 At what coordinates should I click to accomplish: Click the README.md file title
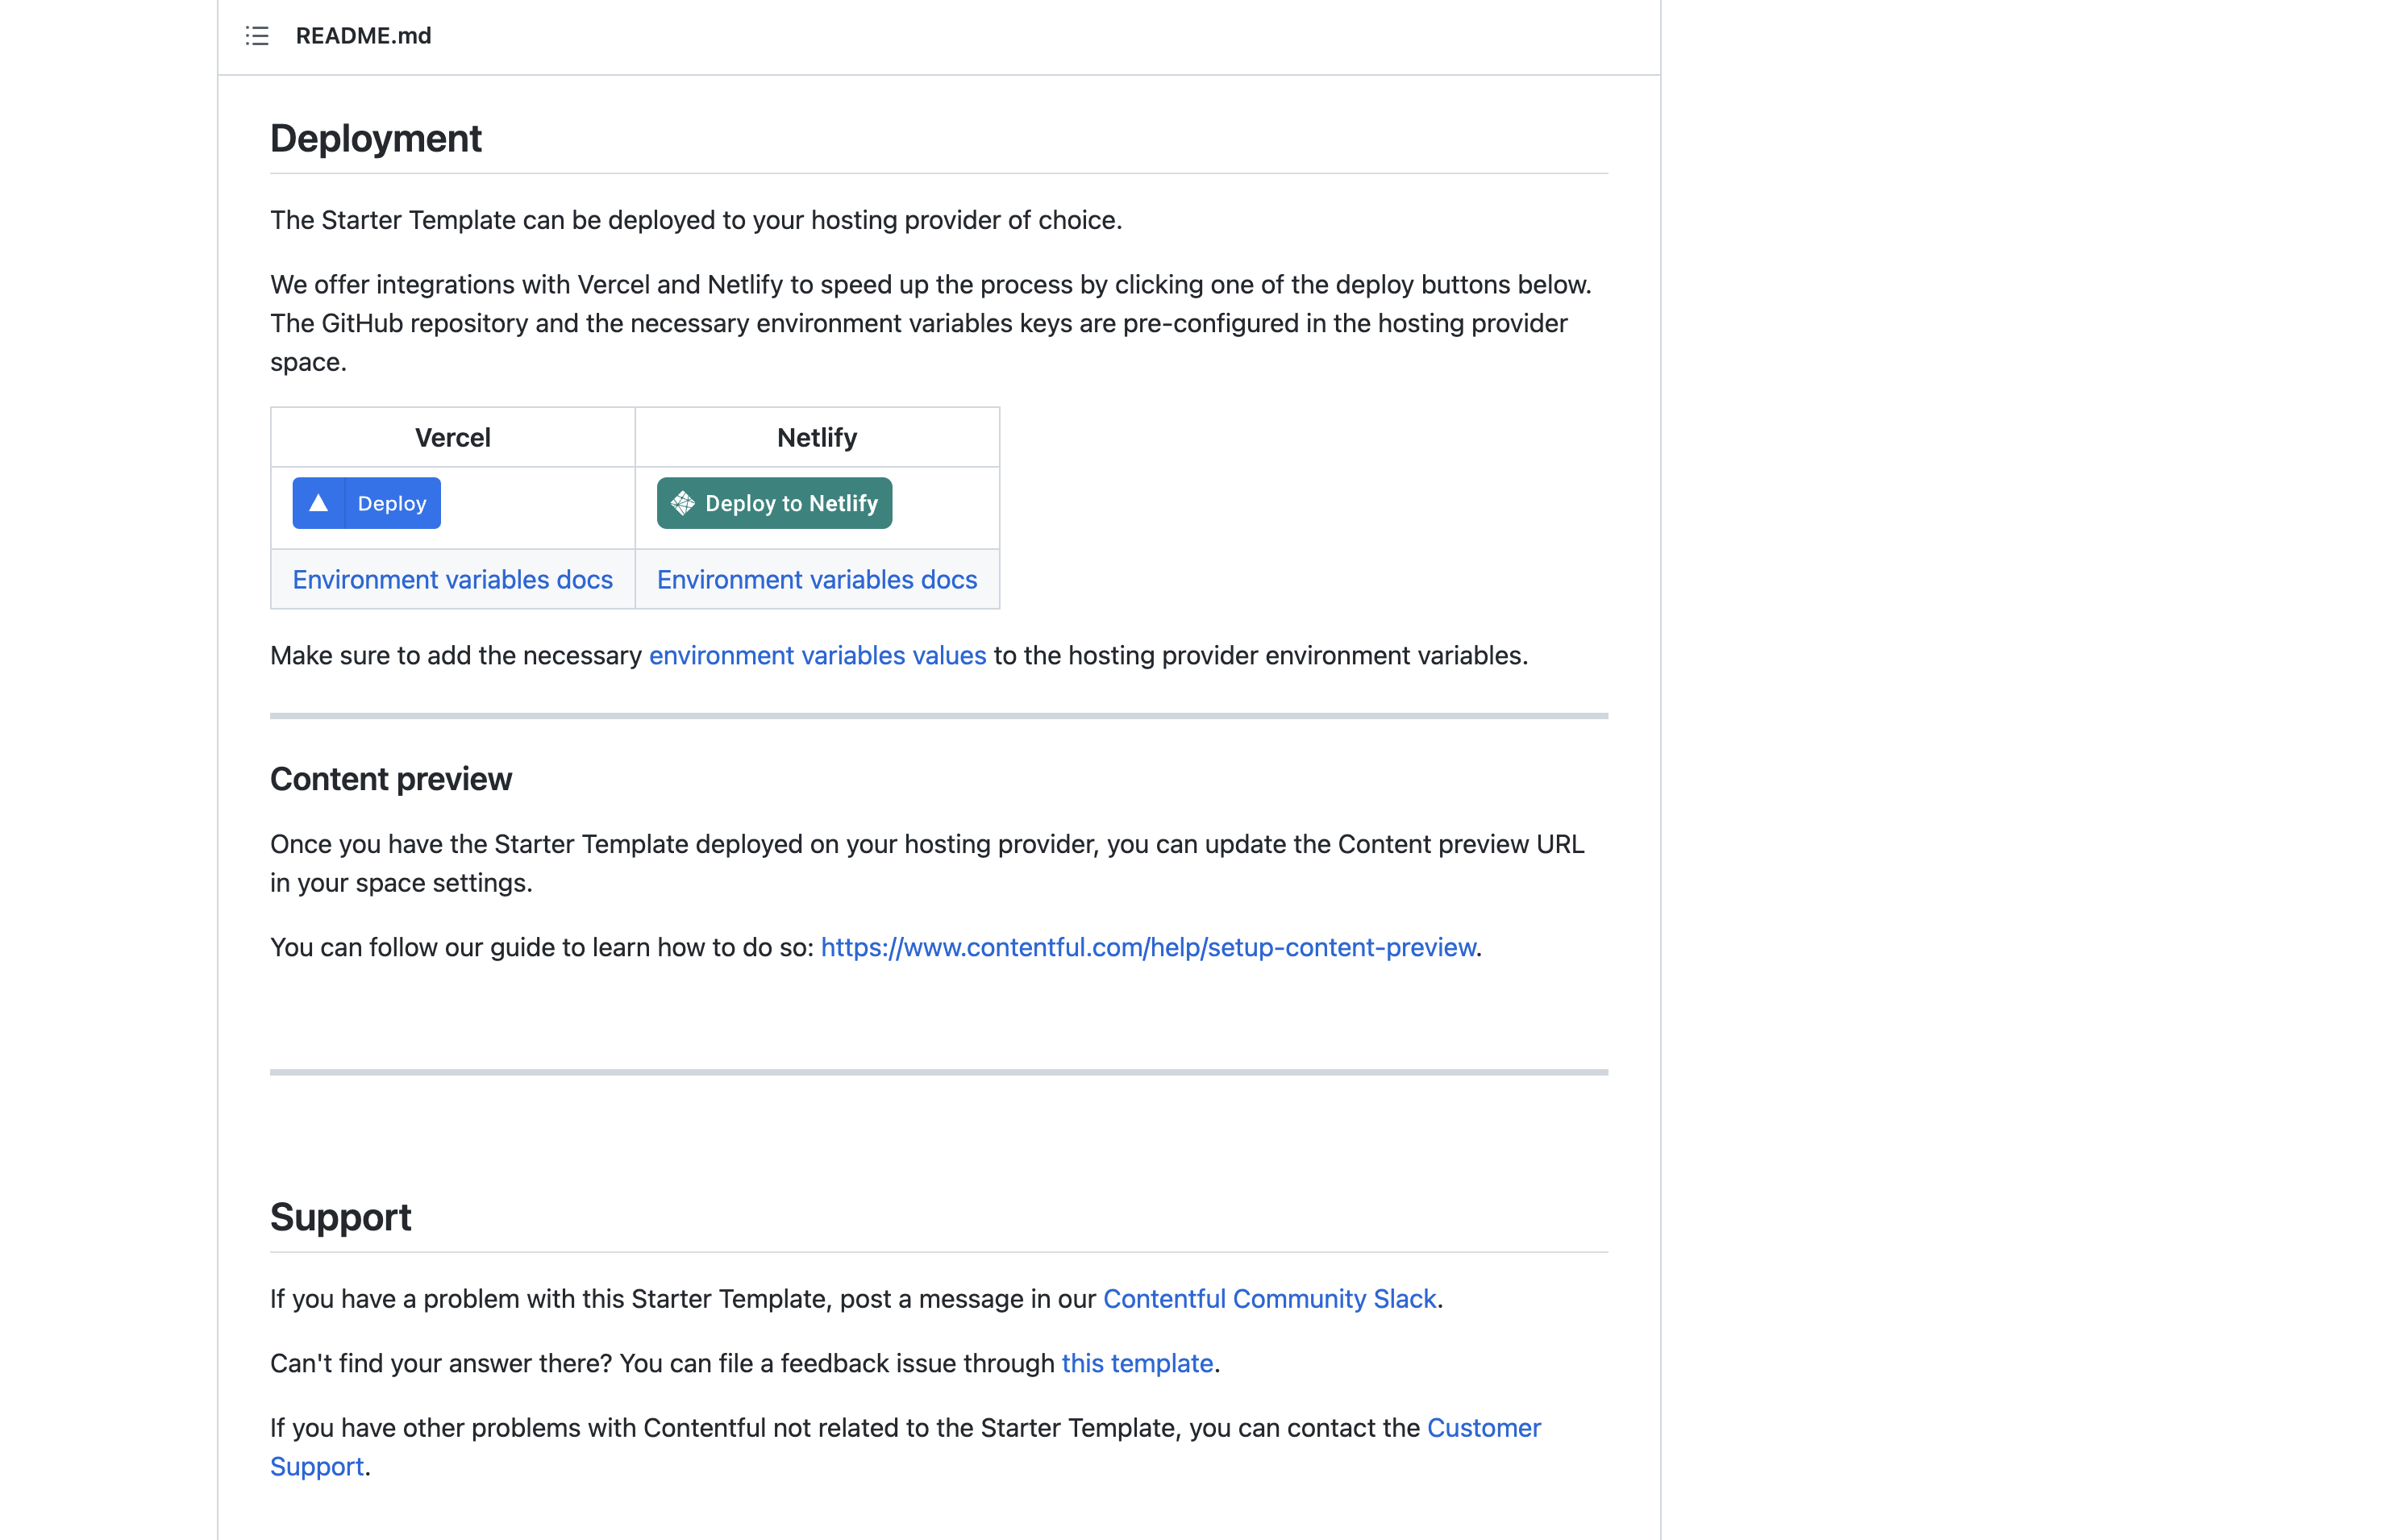tap(363, 36)
